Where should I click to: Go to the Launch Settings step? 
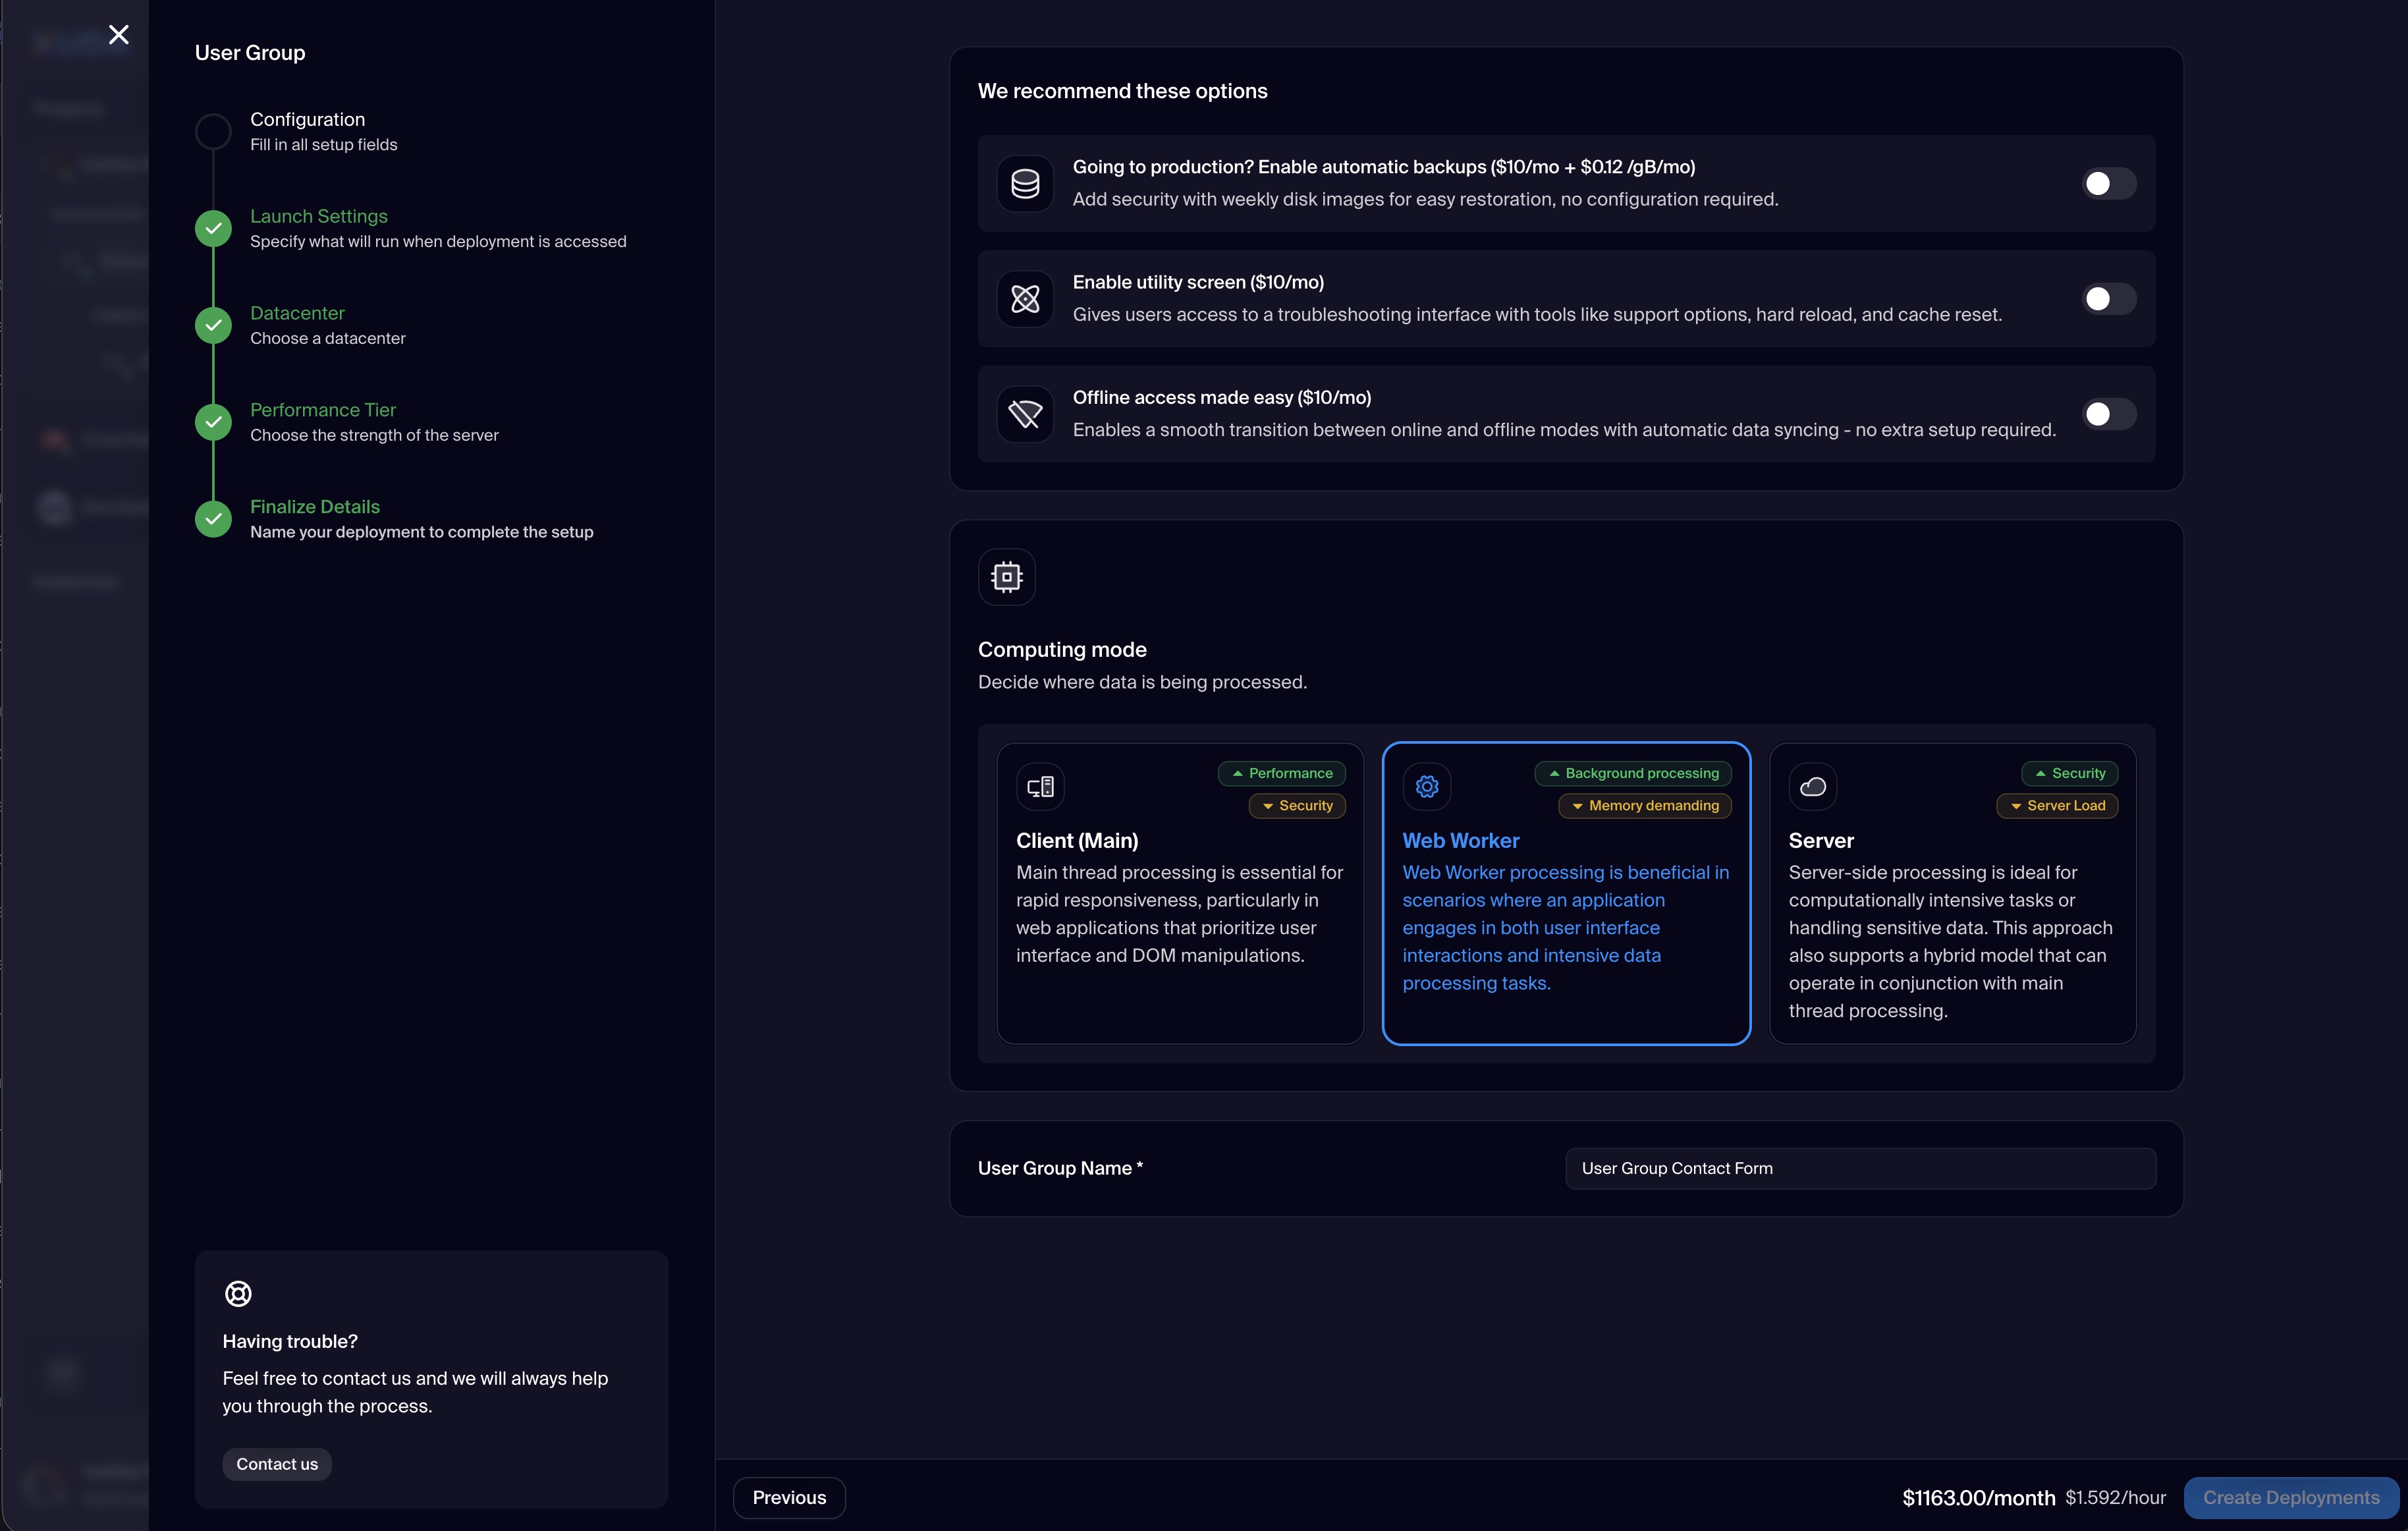point(318,216)
